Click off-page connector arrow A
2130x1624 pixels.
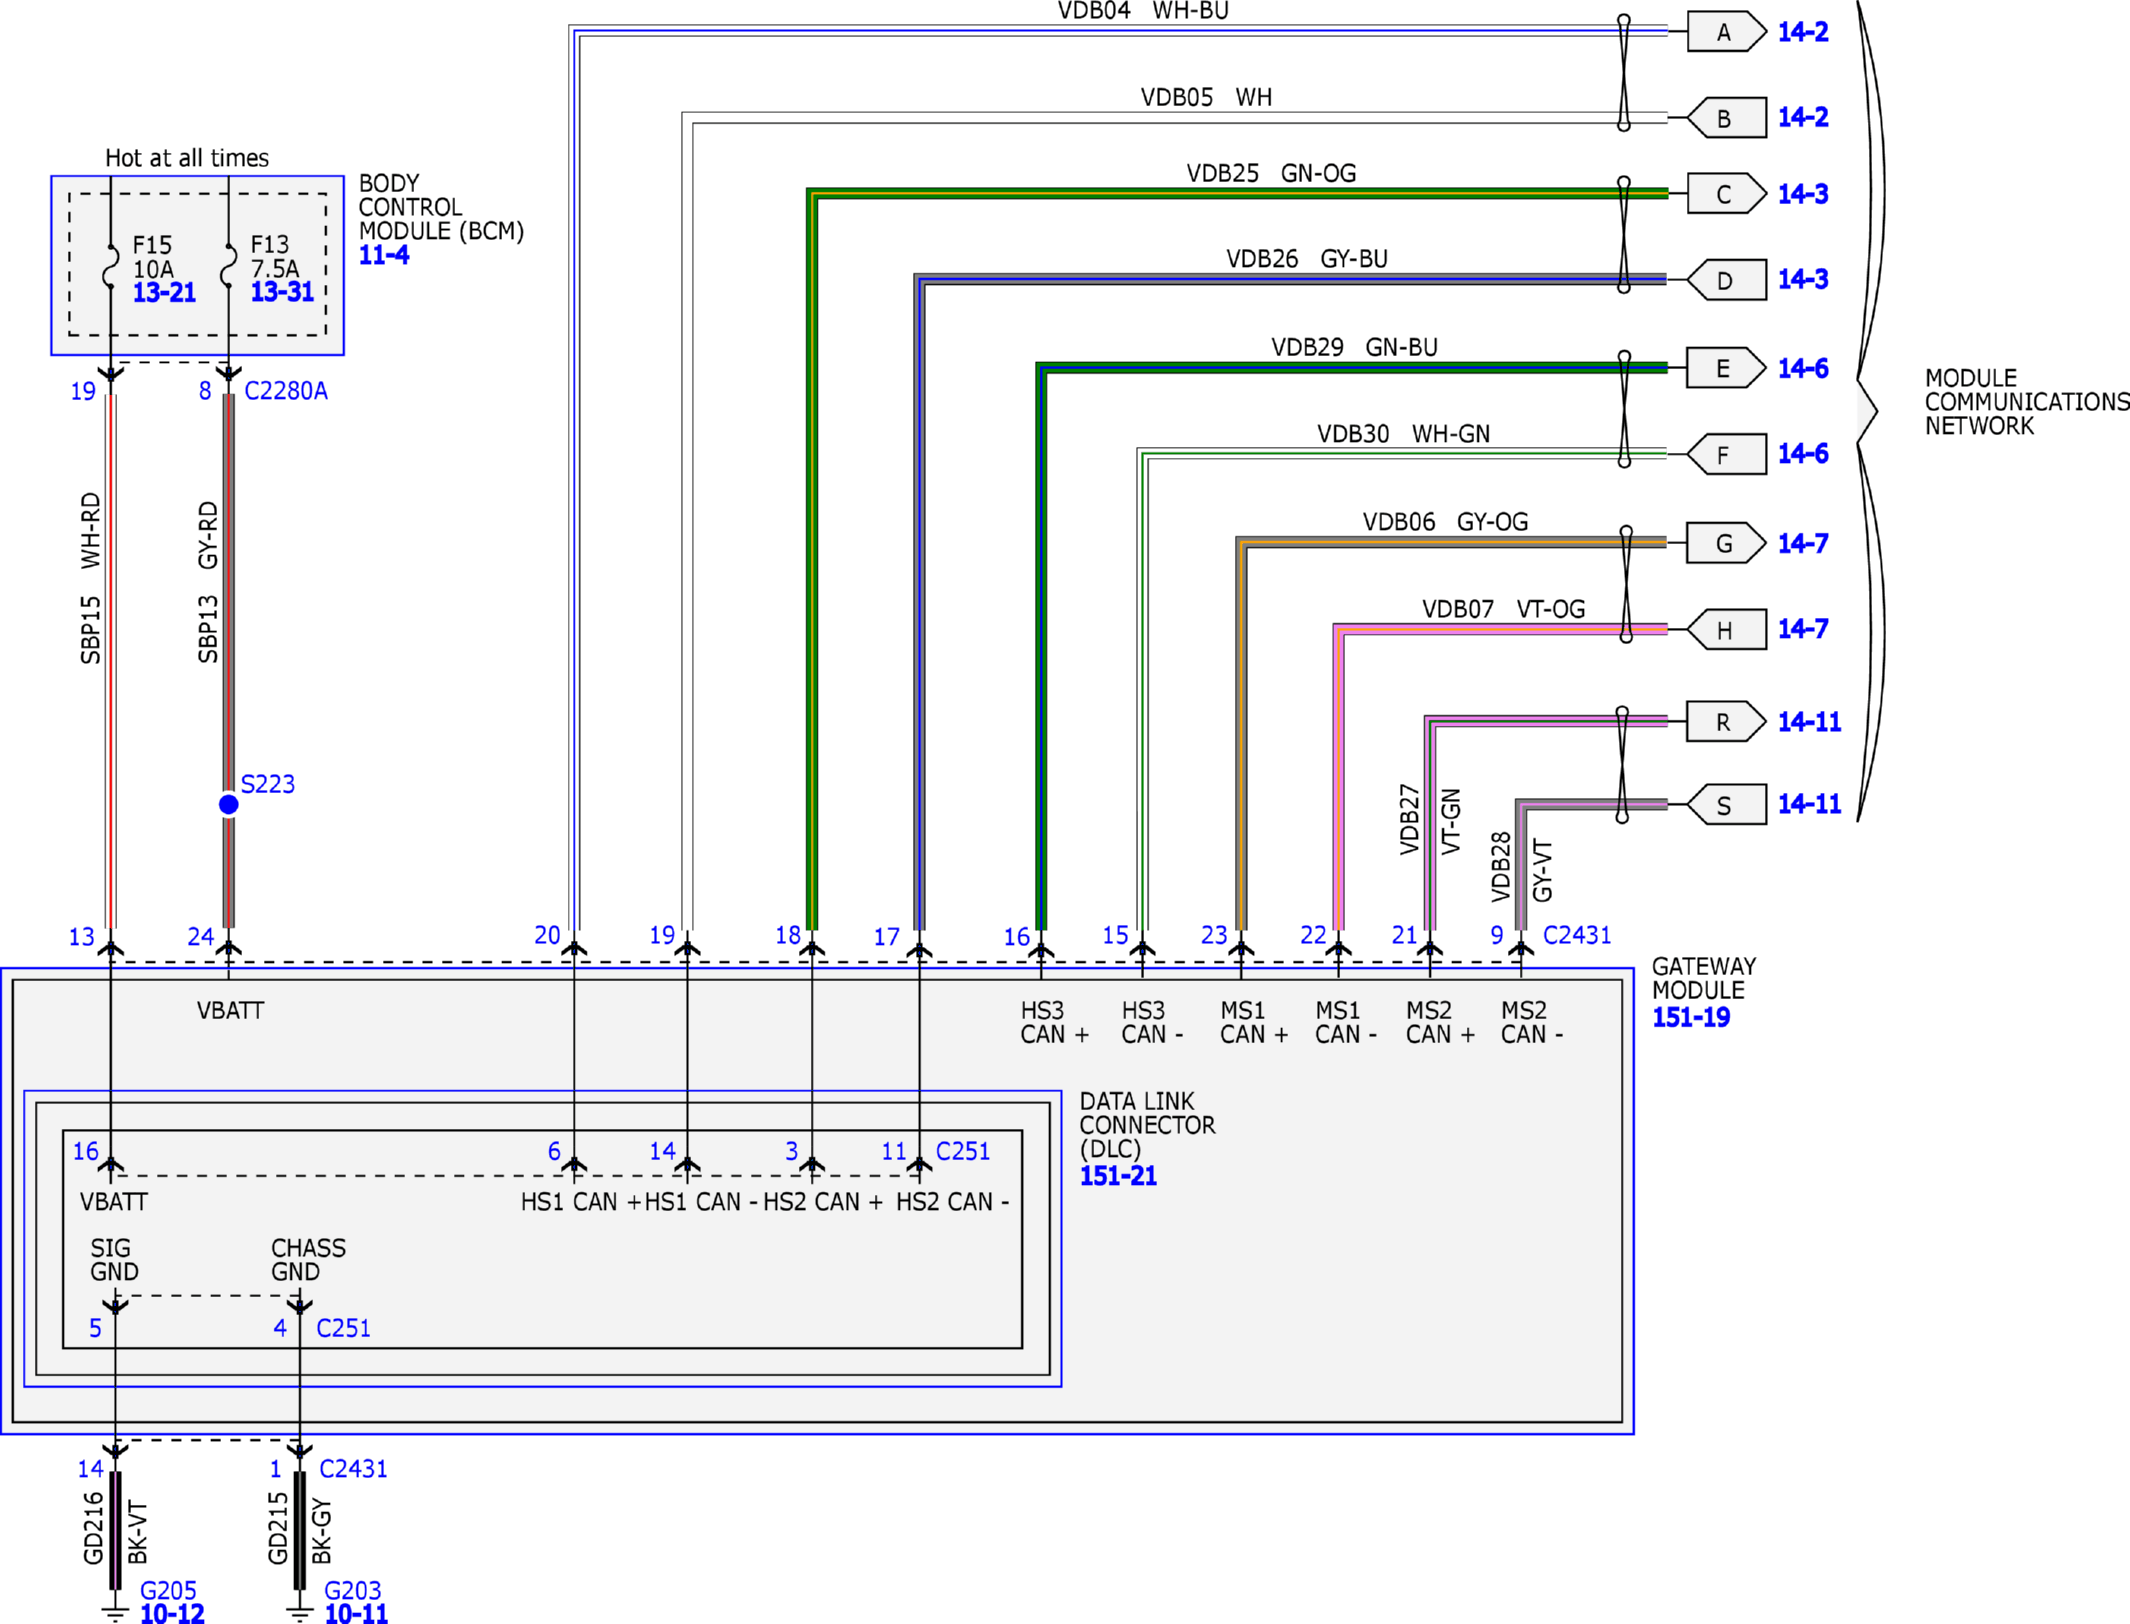[1725, 32]
